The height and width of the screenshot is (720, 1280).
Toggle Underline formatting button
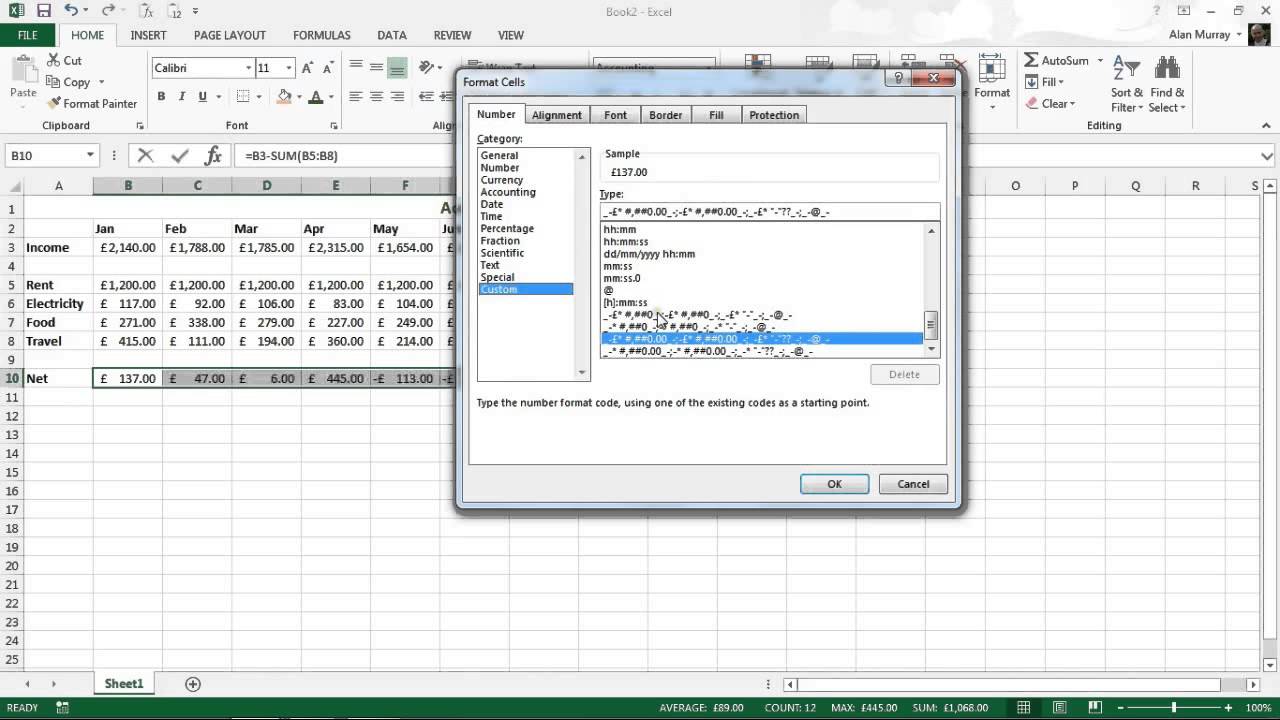203,97
